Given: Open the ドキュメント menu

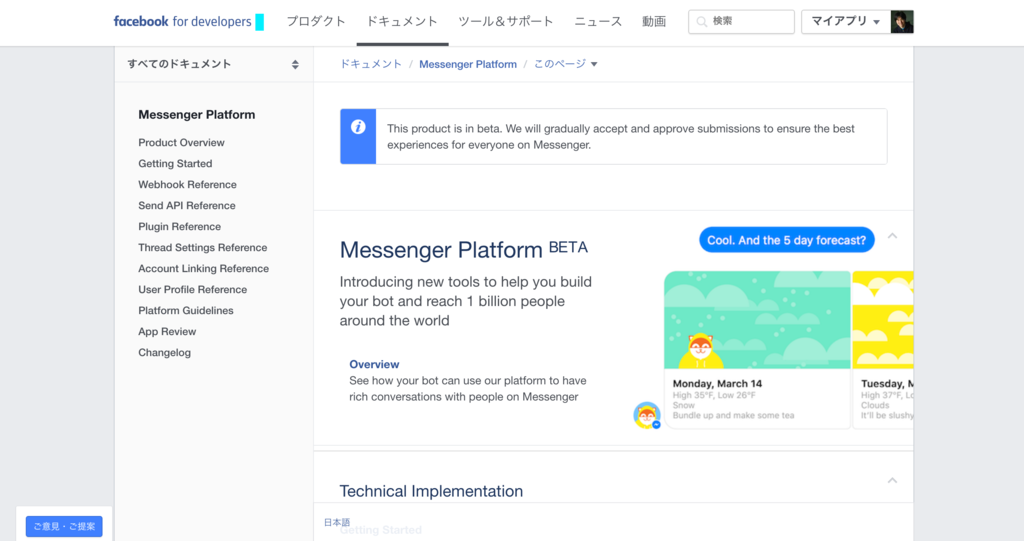Looking at the screenshot, I should click(402, 22).
